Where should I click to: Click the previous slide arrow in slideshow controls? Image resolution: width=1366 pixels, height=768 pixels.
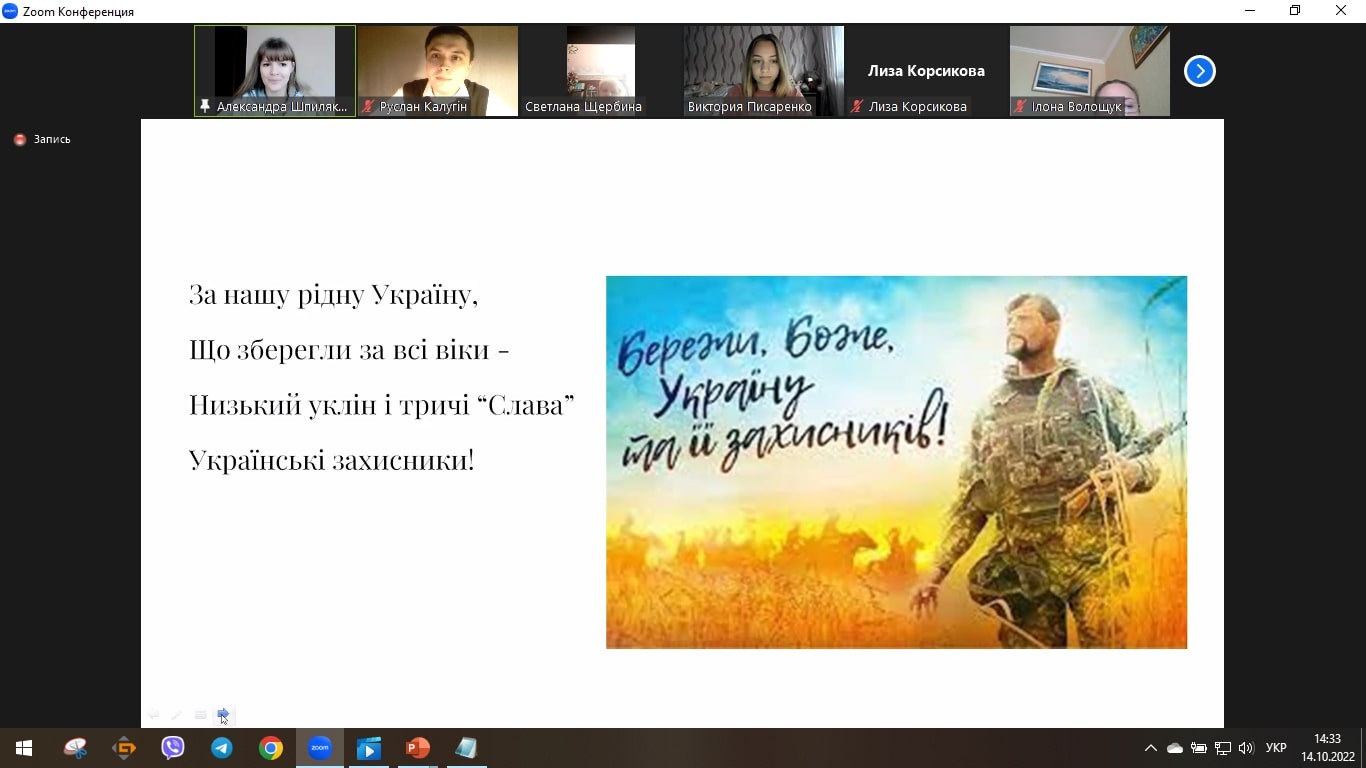[153, 714]
